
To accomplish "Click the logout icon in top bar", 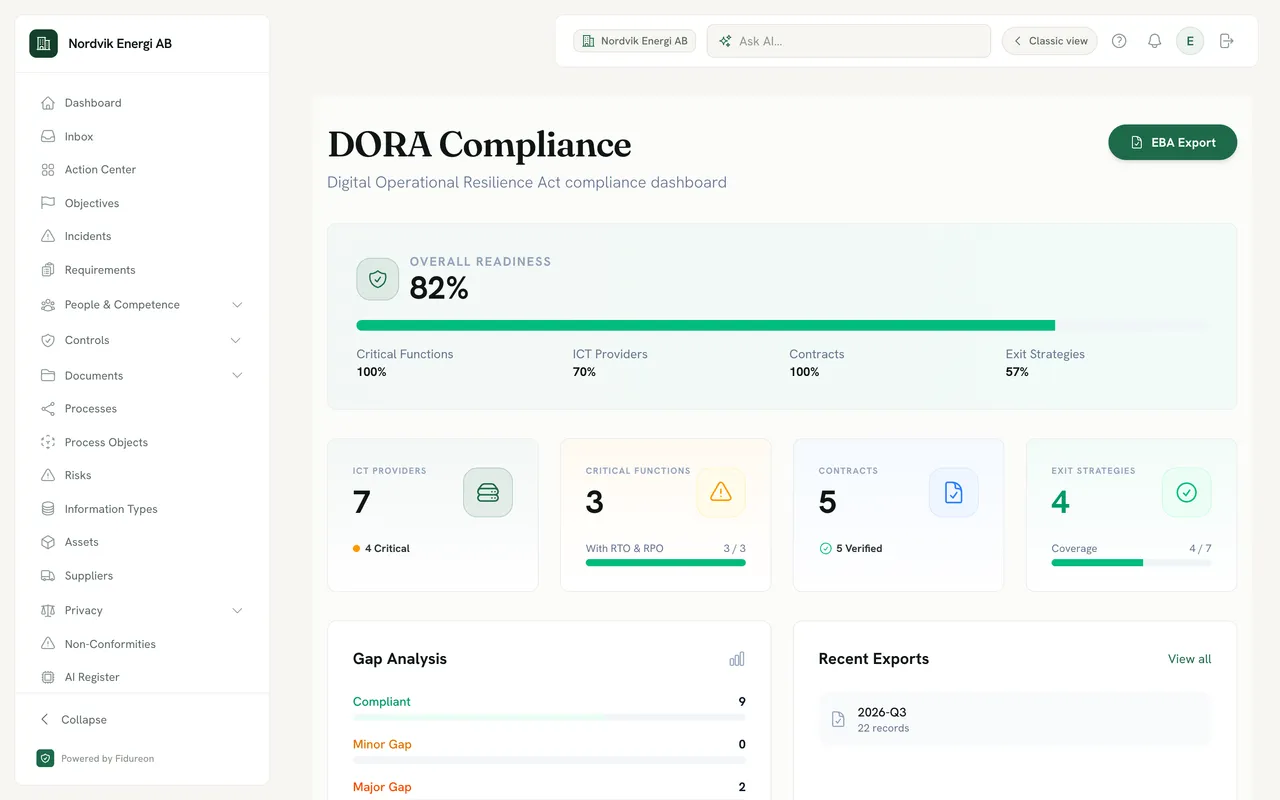I will [x=1227, y=41].
